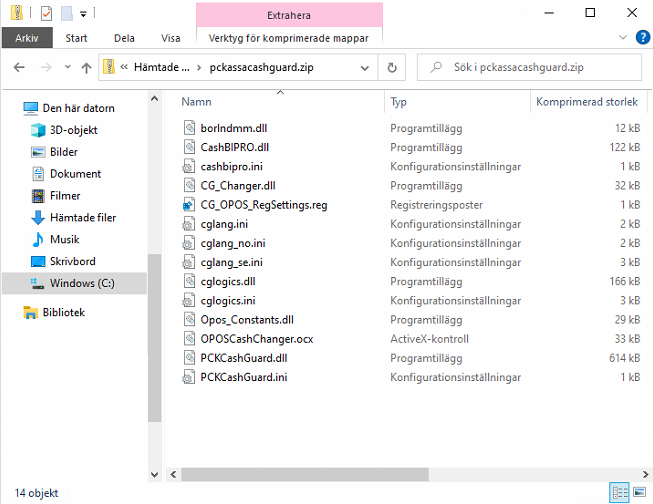The height and width of the screenshot is (504, 653).
Task: Open the address bar history dropdown
Action: (x=367, y=68)
